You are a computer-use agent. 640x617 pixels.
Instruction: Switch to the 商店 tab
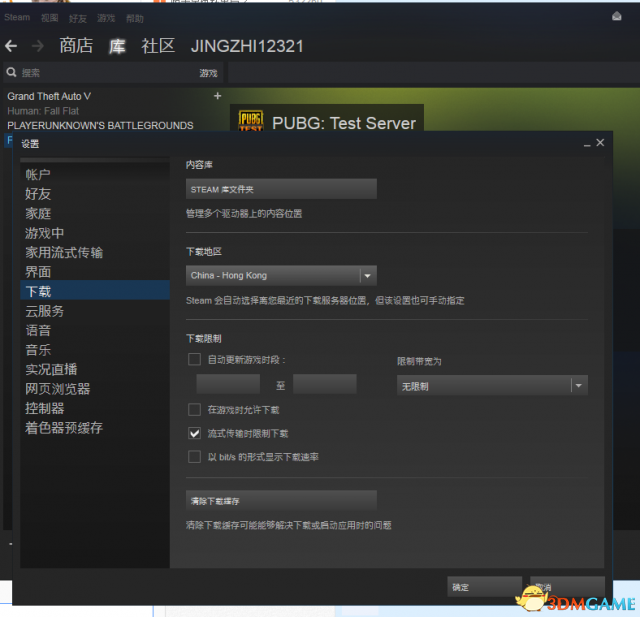(76, 45)
